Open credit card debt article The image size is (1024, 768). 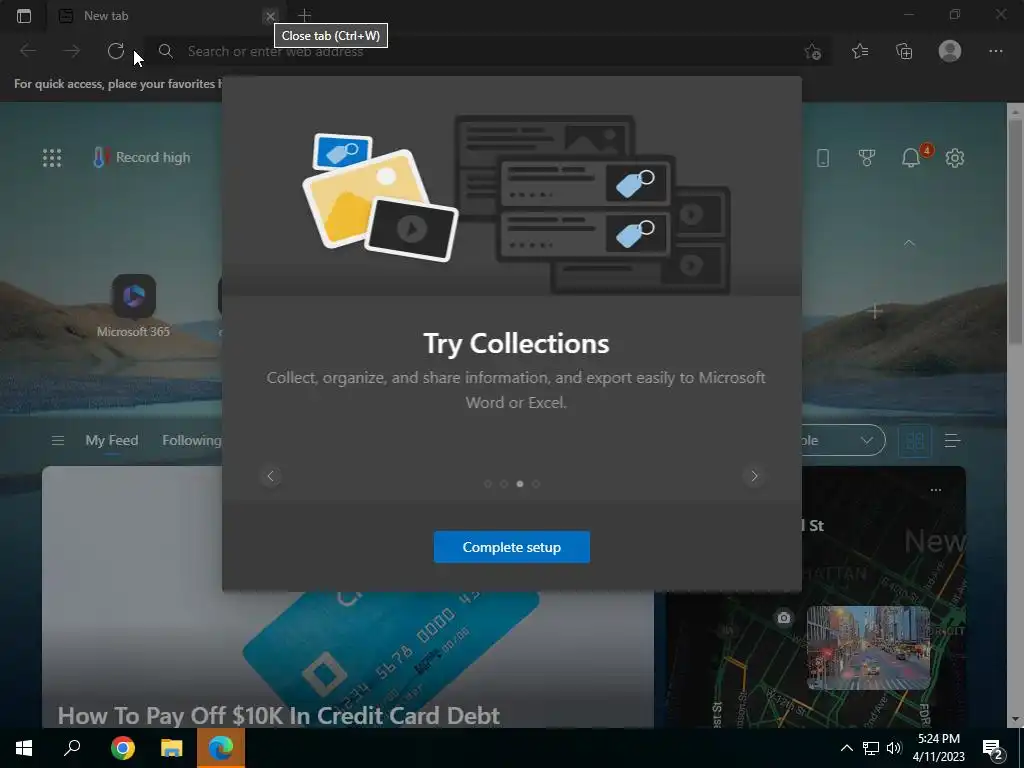click(x=279, y=715)
